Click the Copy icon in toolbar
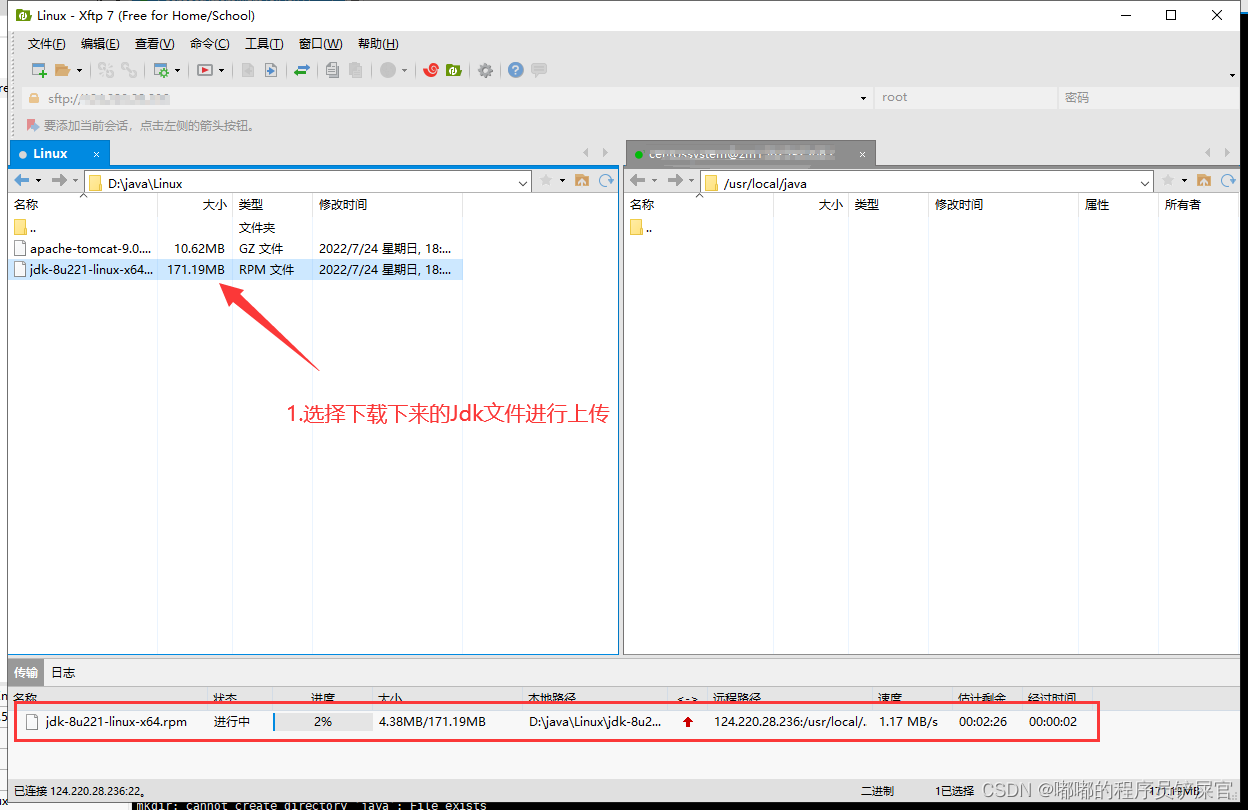The width and height of the screenshot is (1248, 810). point(332,70)
